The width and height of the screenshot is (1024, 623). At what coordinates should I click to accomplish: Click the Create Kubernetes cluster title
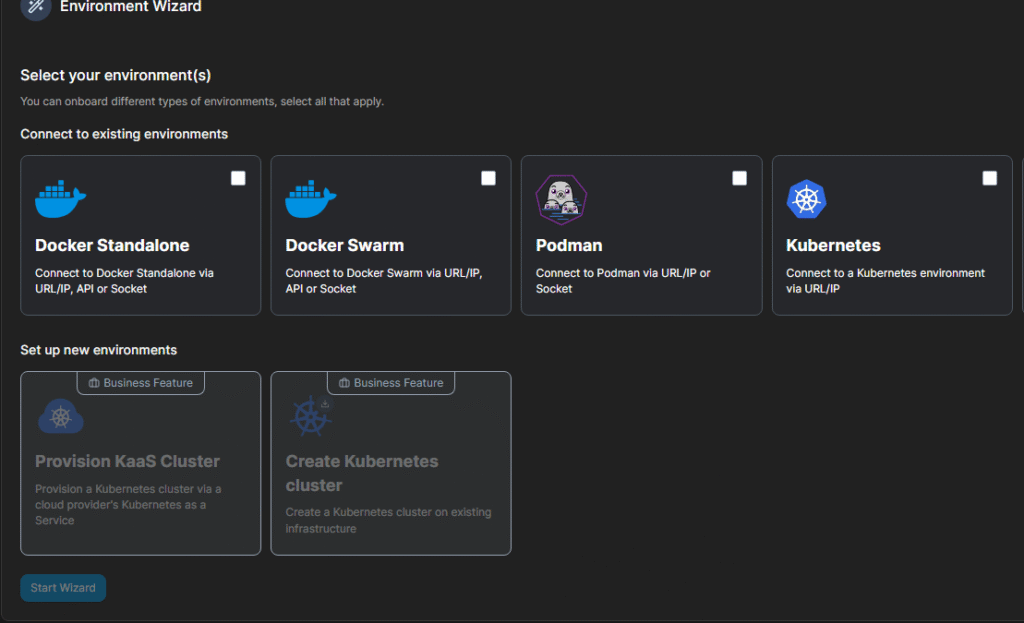click(x=362, y=473)
